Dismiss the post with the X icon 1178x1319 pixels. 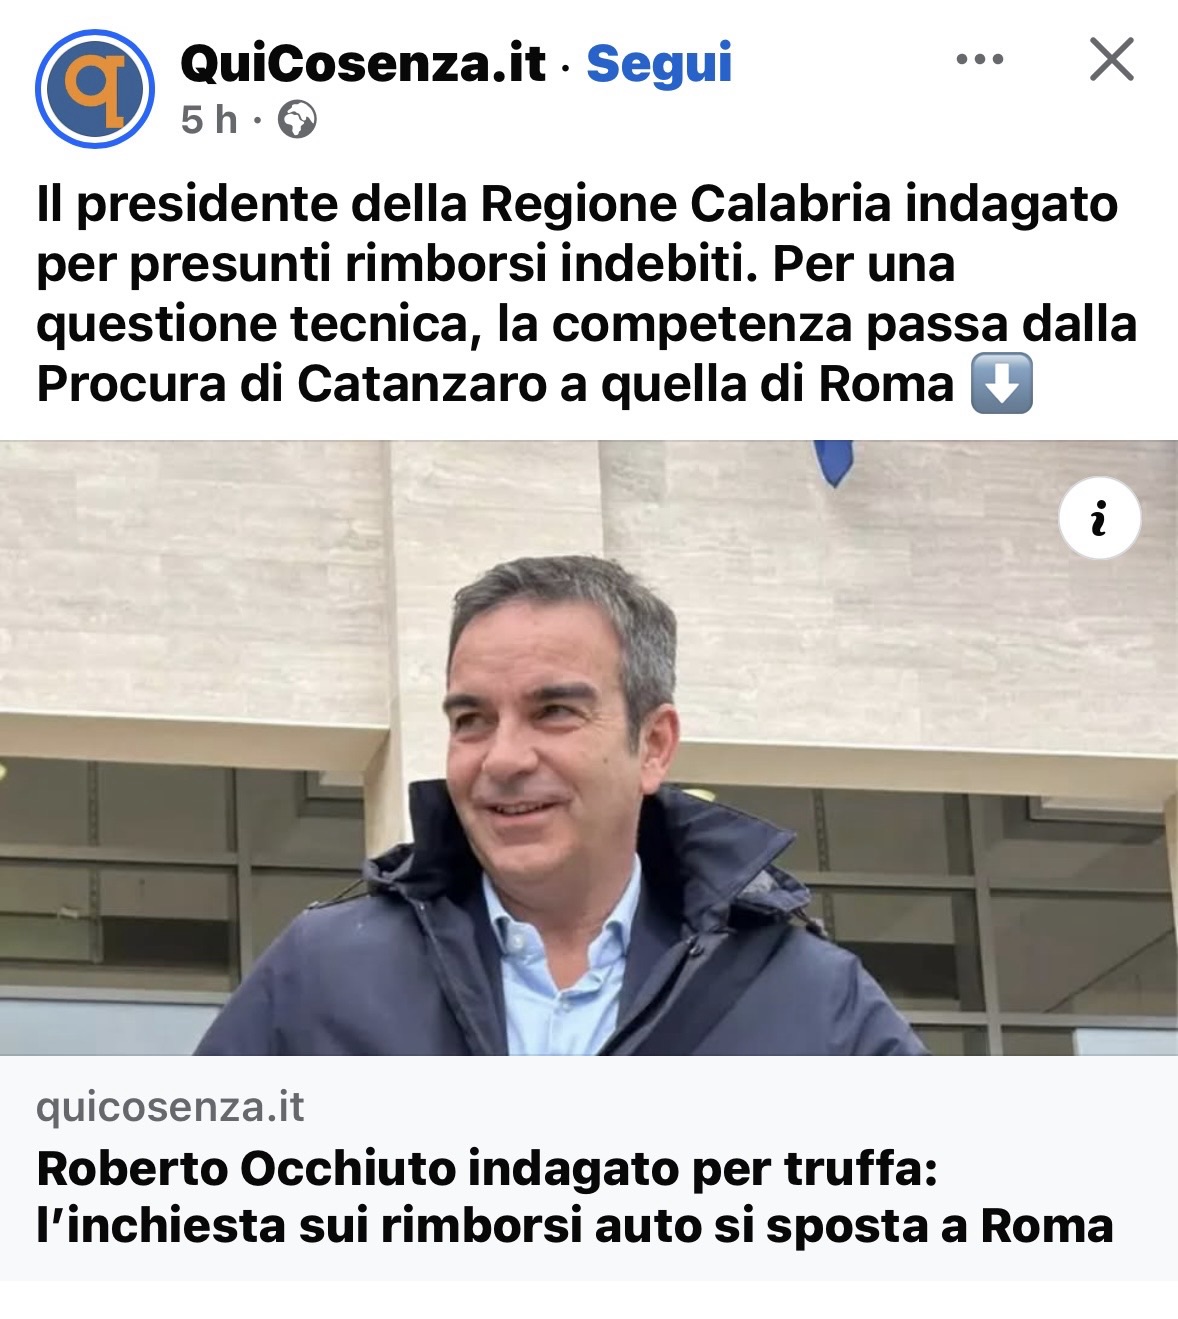(1111, 60)
